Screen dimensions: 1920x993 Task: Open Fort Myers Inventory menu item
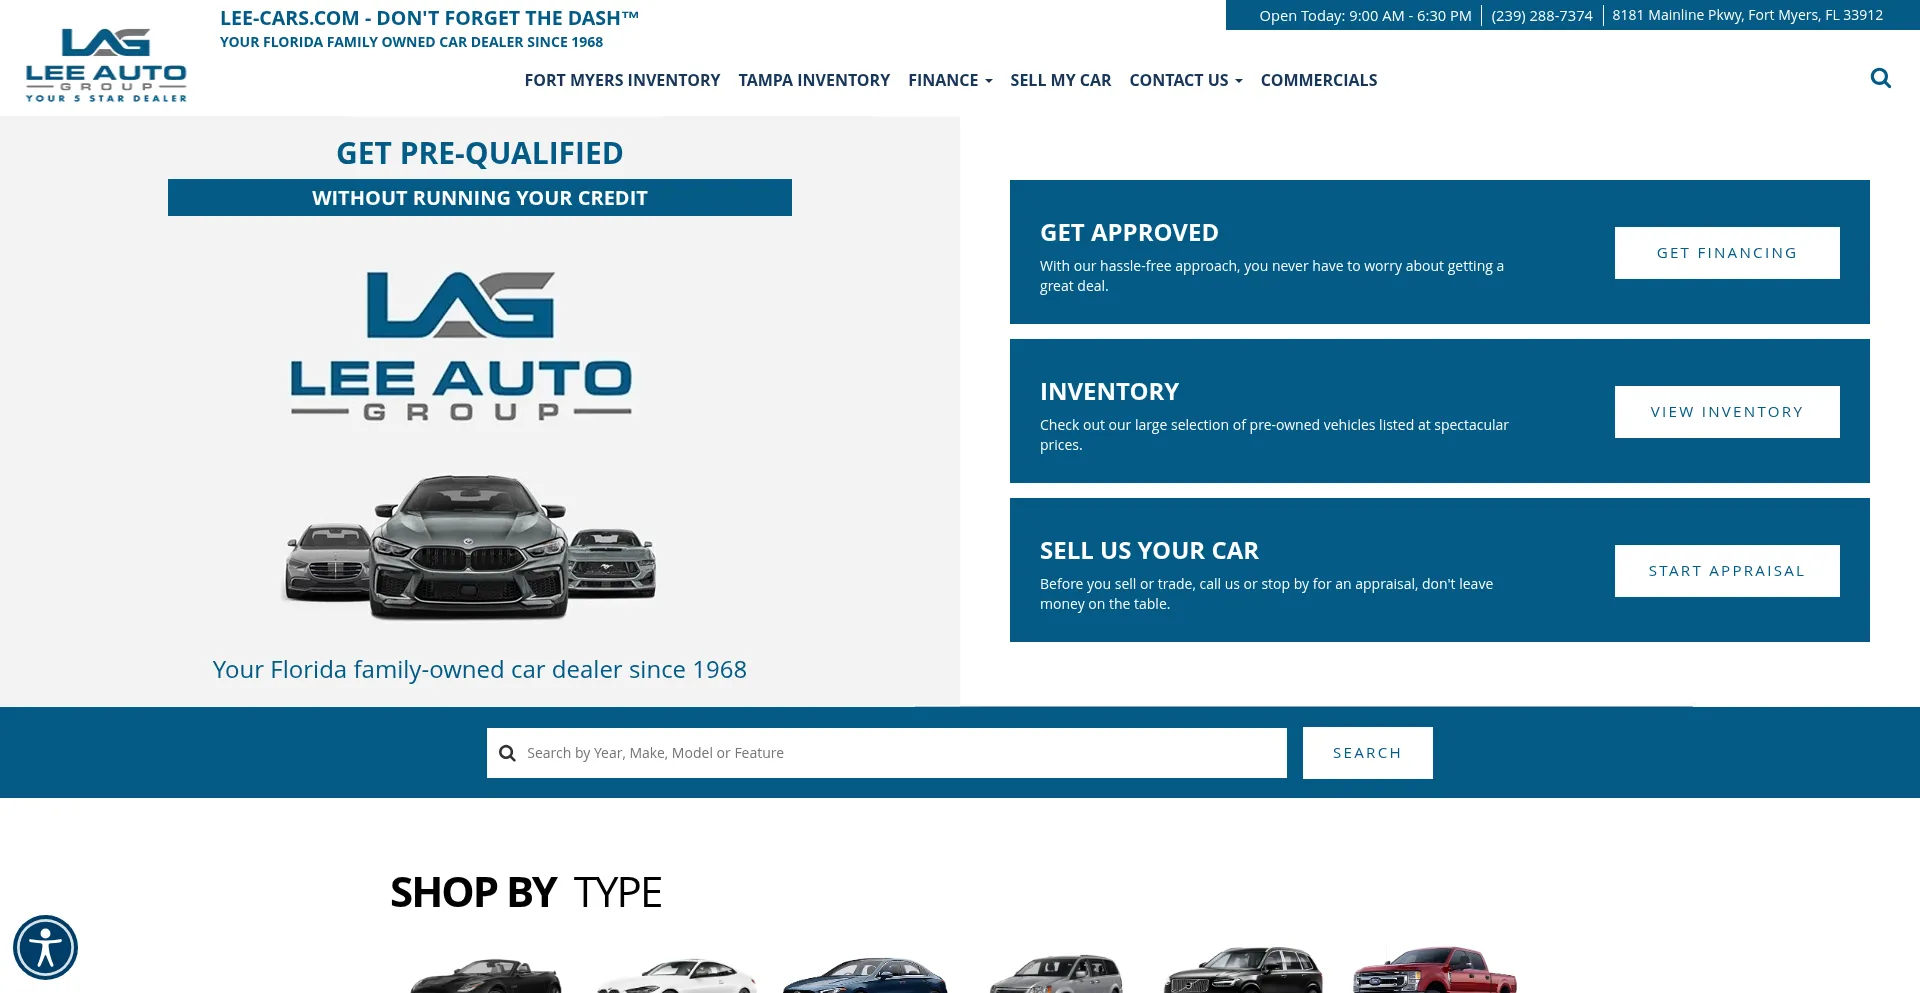(x=622, y=80)
